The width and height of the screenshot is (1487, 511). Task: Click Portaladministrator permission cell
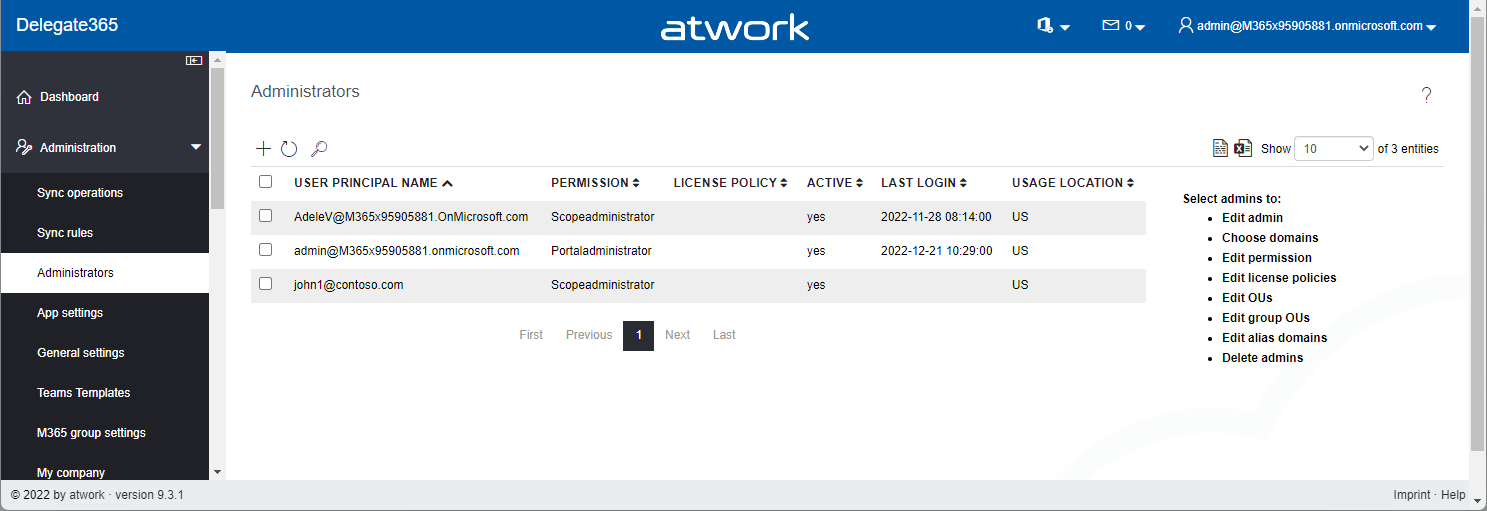coord(601,251)
